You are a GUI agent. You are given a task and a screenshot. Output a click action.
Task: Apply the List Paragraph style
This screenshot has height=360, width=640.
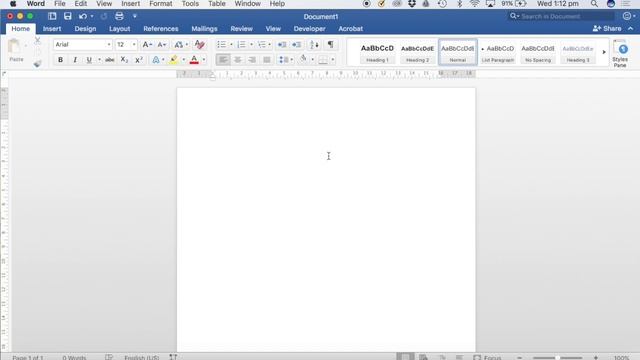point(498,52)
